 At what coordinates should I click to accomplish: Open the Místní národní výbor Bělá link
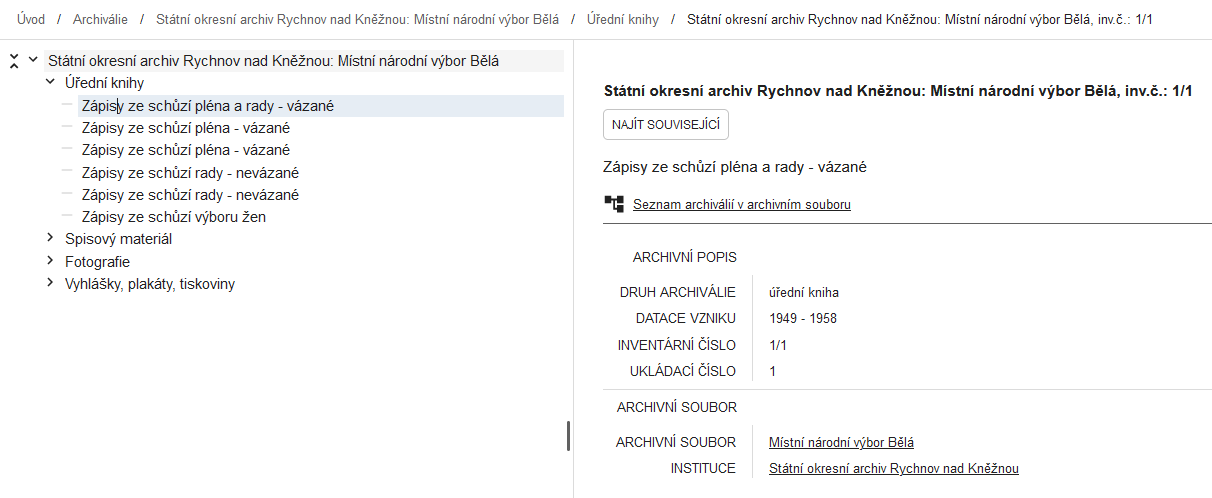click(840, 442)
